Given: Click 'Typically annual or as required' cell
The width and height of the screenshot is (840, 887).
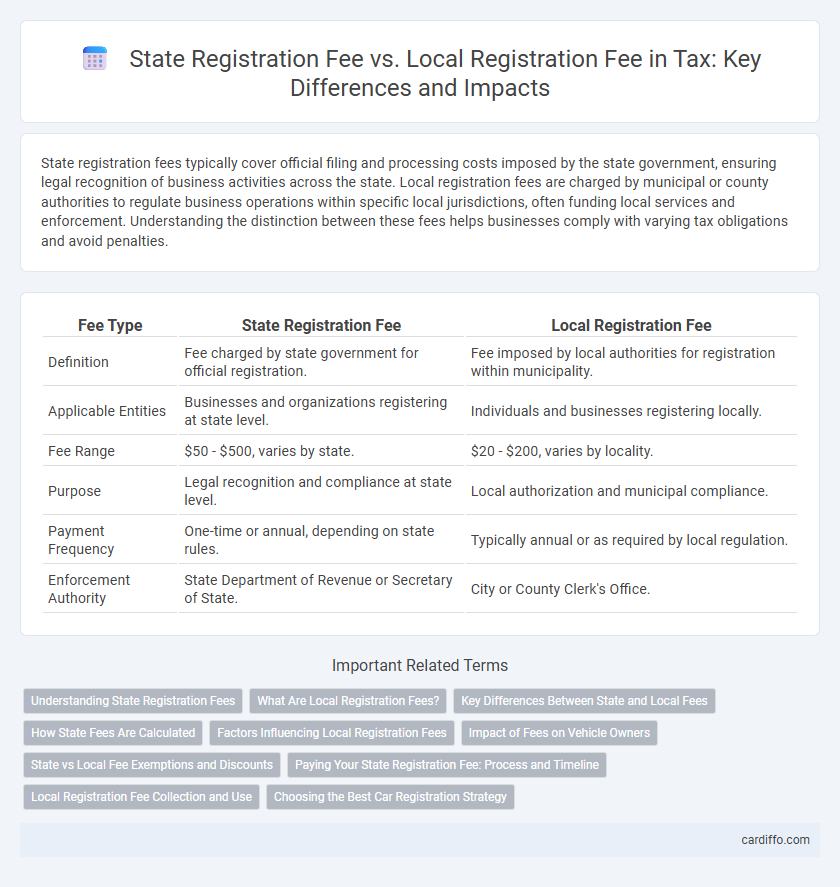Looking at the screenshot, I should coord(629,540).
